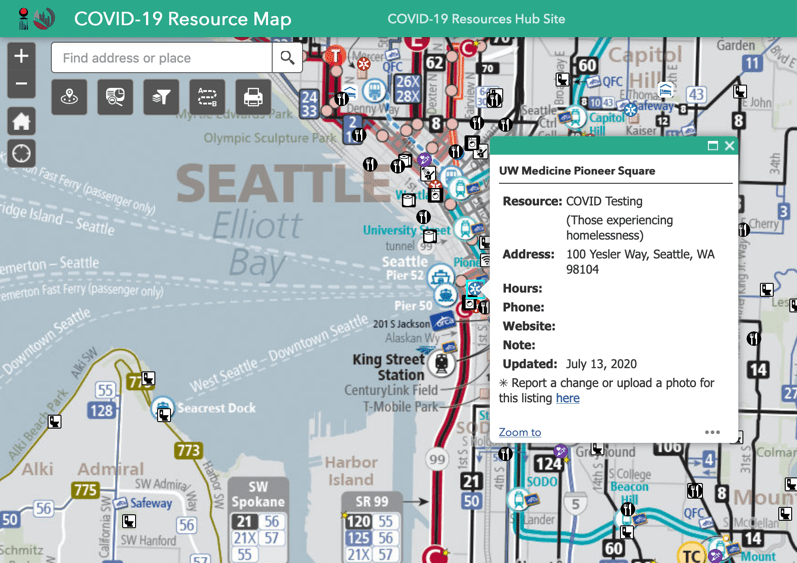The height and width of the screenshot is (563, 797).
Task: Click the 'here' link to report a change
Action: point(567,398)
